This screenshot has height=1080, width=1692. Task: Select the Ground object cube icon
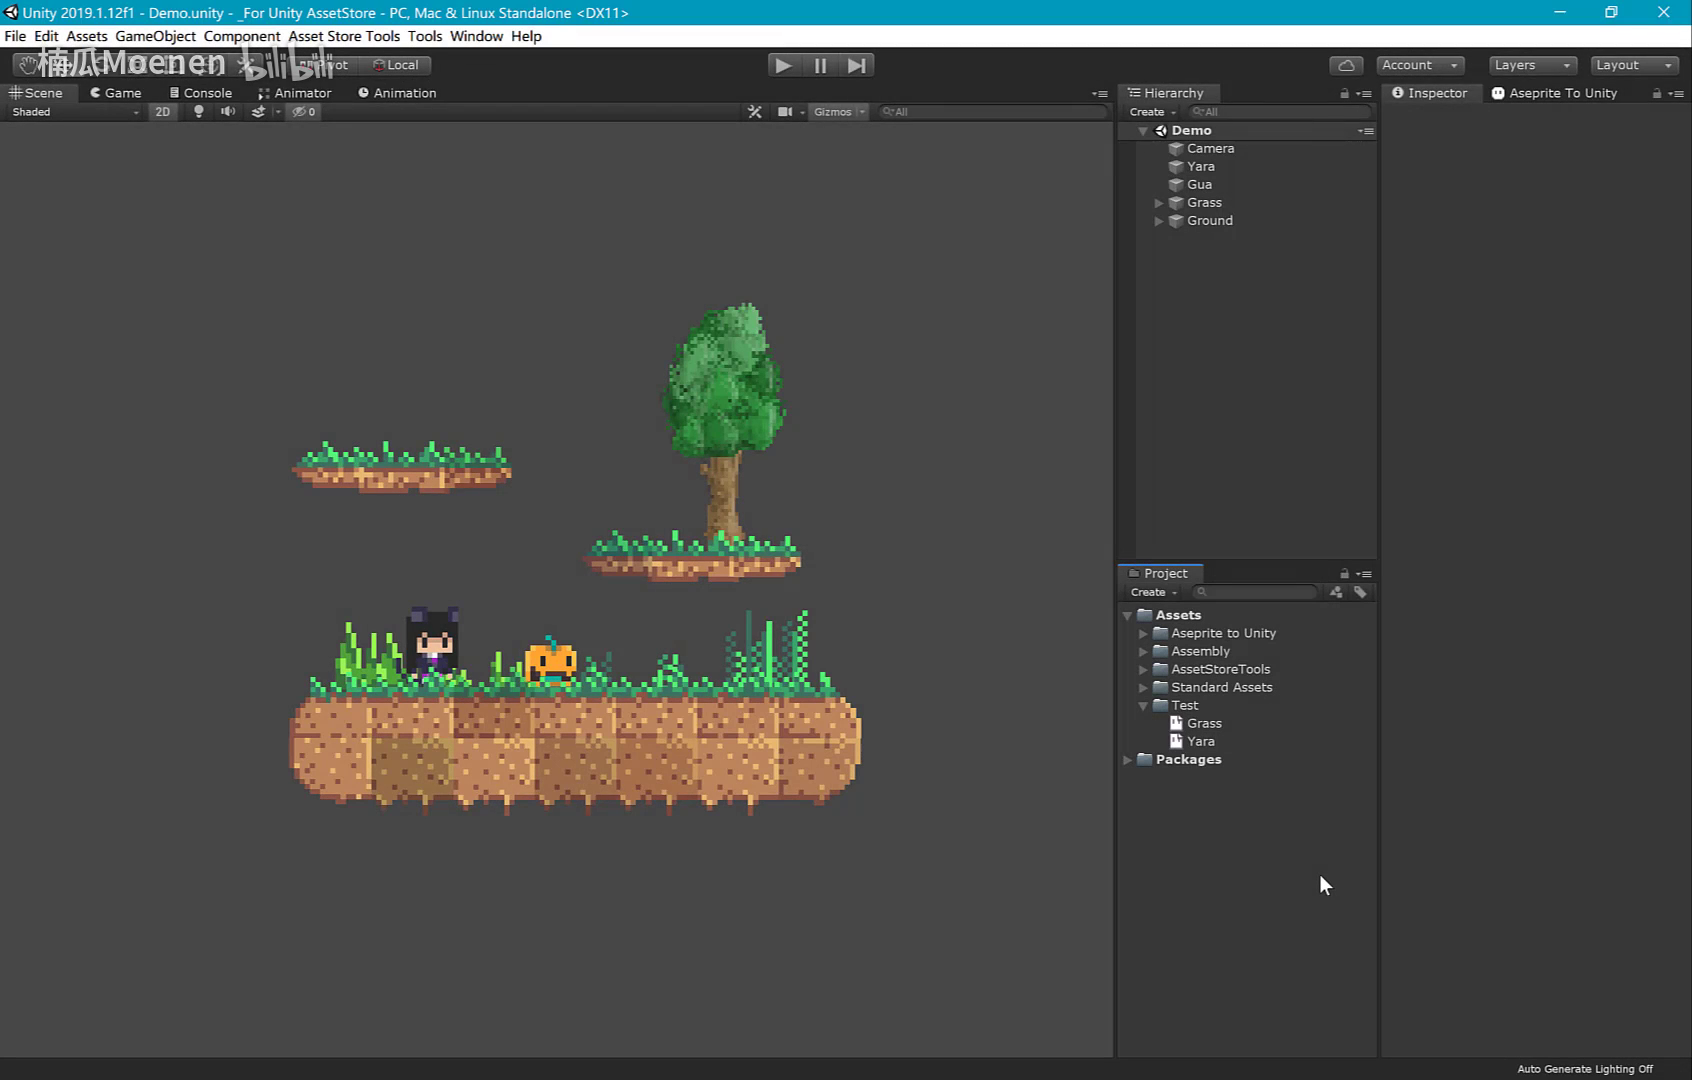pos(1176,221)
